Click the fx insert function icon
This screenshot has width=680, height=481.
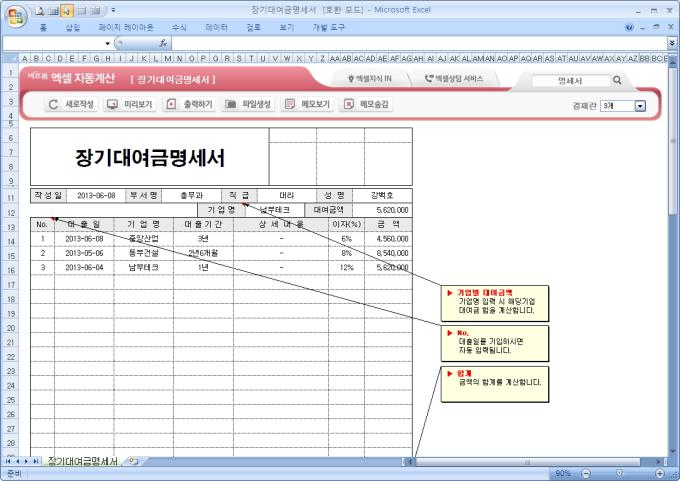click(163, 43)
